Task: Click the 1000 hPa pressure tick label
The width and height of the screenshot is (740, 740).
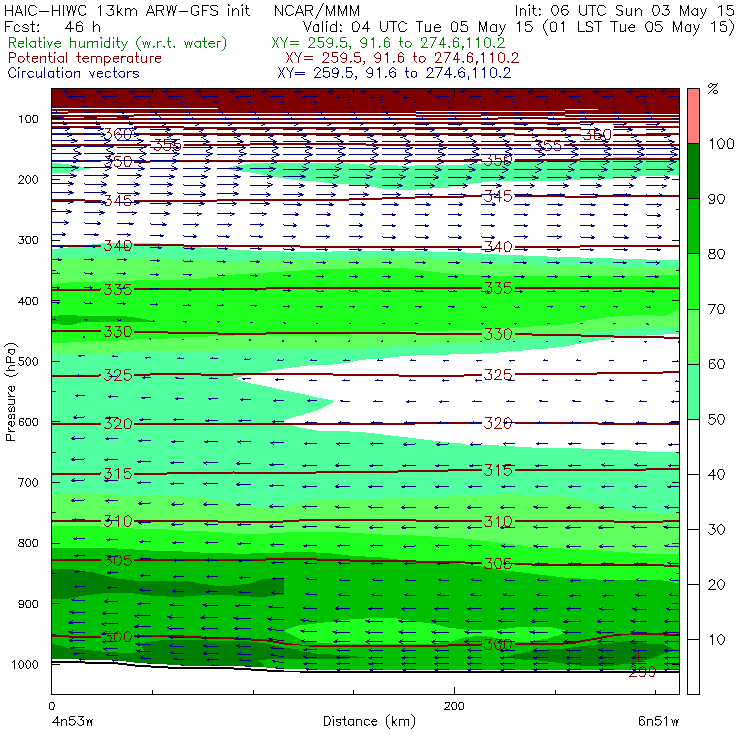Action: click(25, 664)
